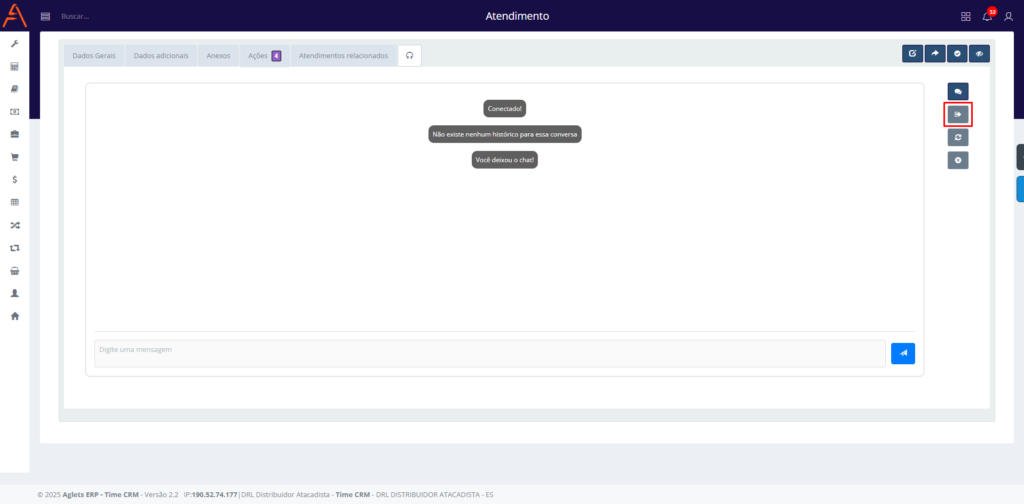Open the notifications bell icon
This screenshot has width=1024, height=504.
click(x=988, y=16)
